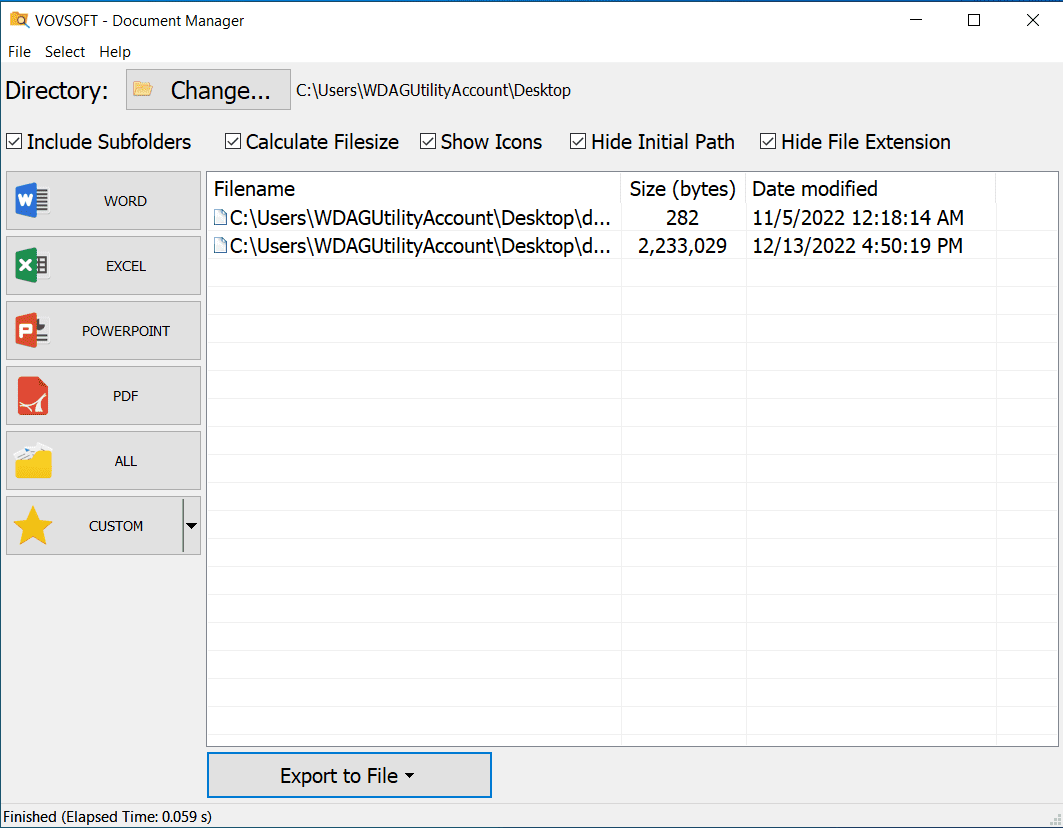Toggle the Hide Initial Path checkbox
This screenshot has height=828, width=1063.
click(x=578, y=142)
